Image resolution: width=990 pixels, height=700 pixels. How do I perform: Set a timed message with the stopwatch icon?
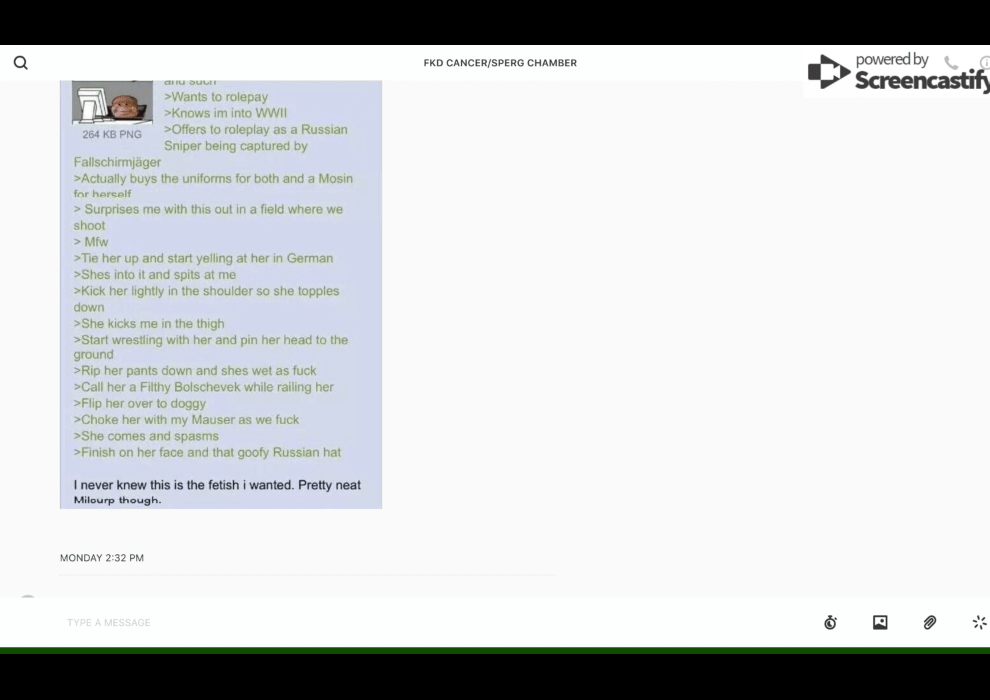coord(830,623)
